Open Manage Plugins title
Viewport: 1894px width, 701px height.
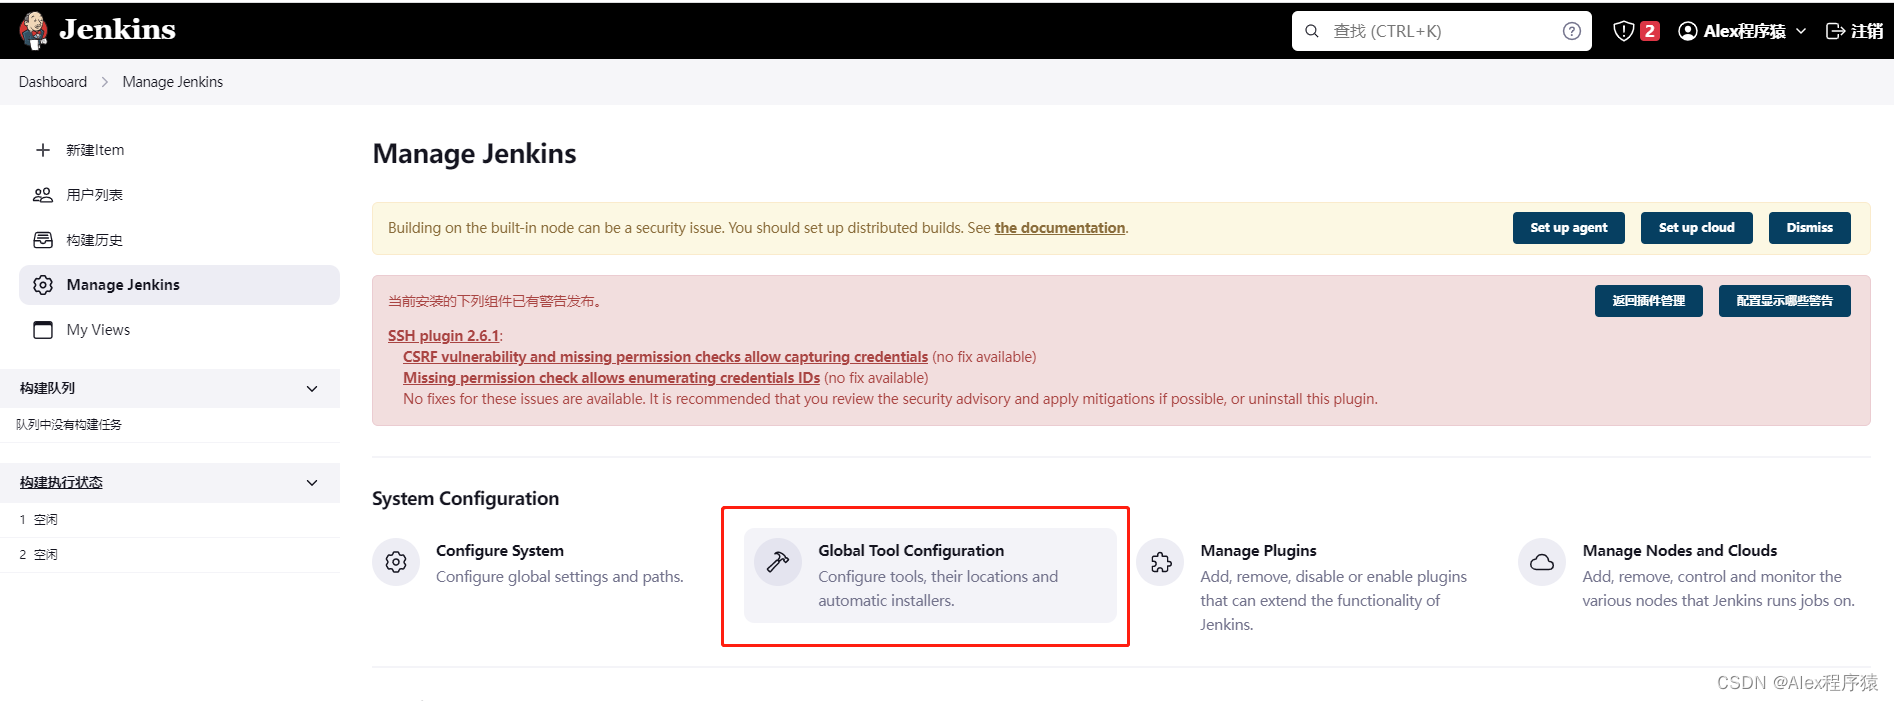pyautogui.click(x=1258, y=551)
